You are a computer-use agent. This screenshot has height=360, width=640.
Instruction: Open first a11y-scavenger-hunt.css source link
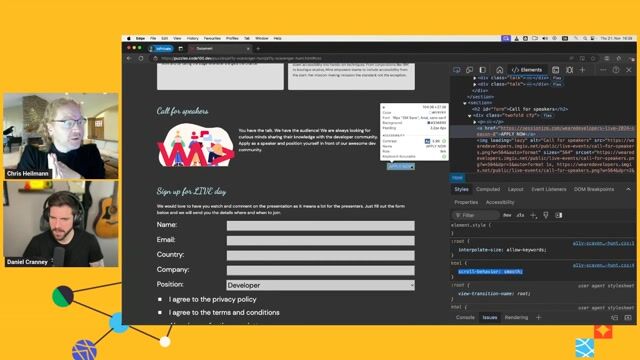(x=603, y=243)
